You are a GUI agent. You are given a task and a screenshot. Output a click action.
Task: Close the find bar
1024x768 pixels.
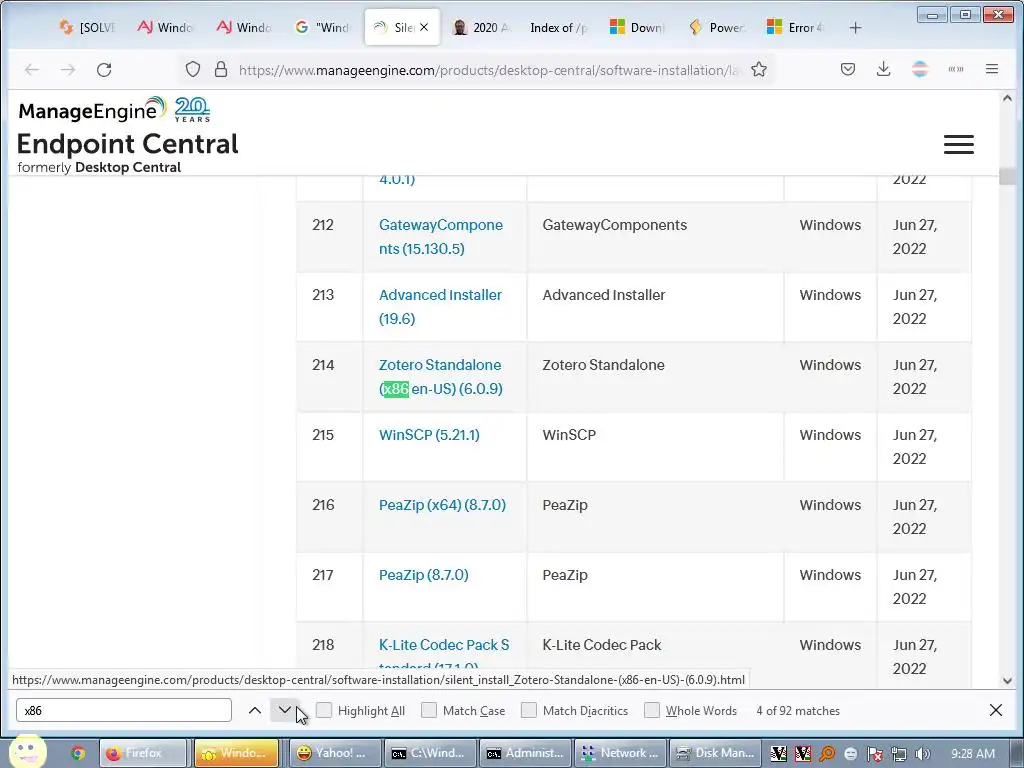(x=995, y=711)
